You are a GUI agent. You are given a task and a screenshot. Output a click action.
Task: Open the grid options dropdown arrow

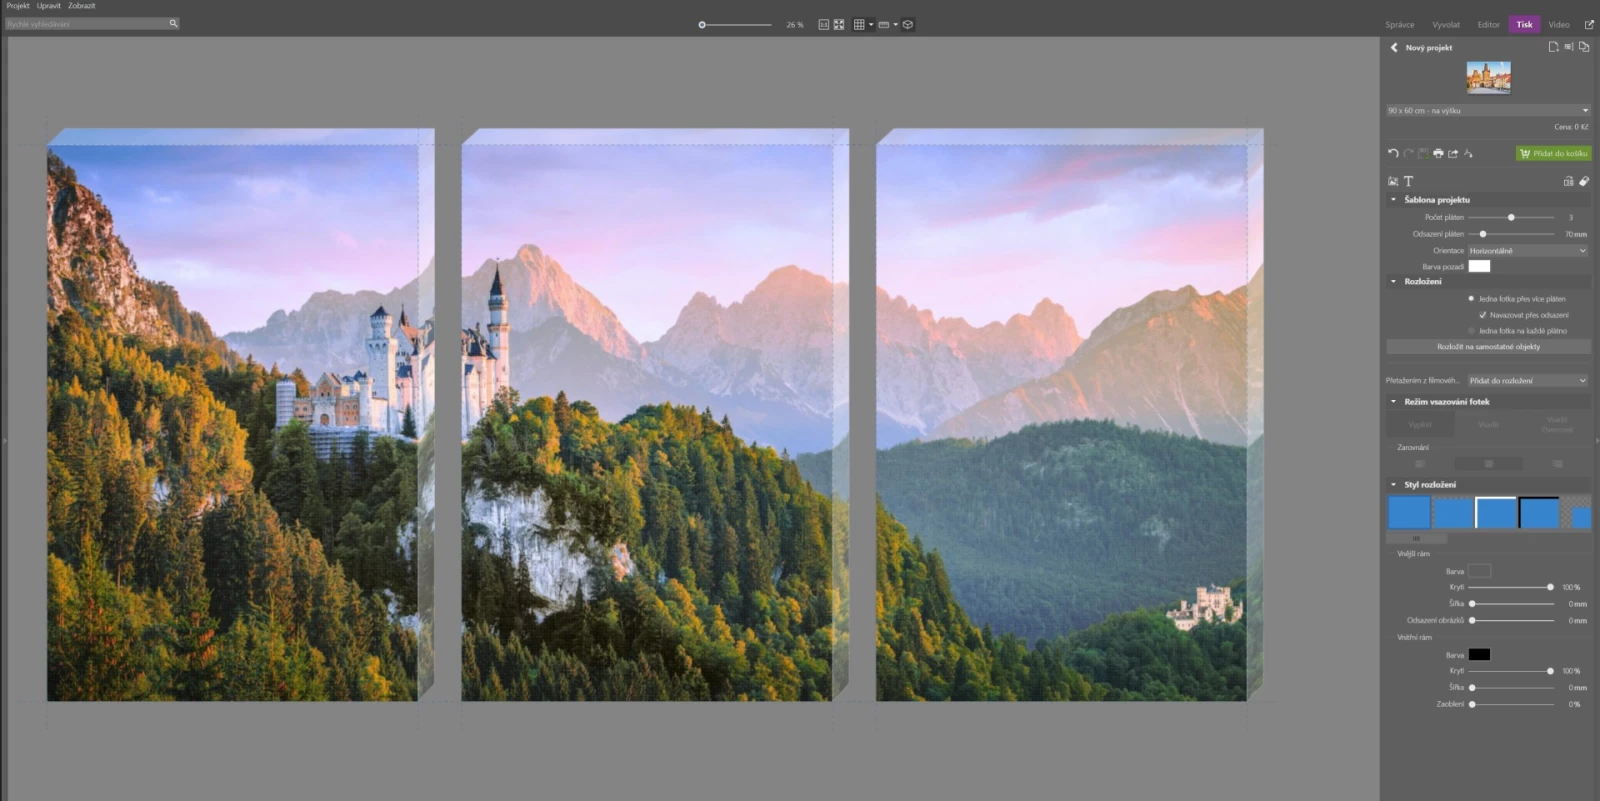871,24
